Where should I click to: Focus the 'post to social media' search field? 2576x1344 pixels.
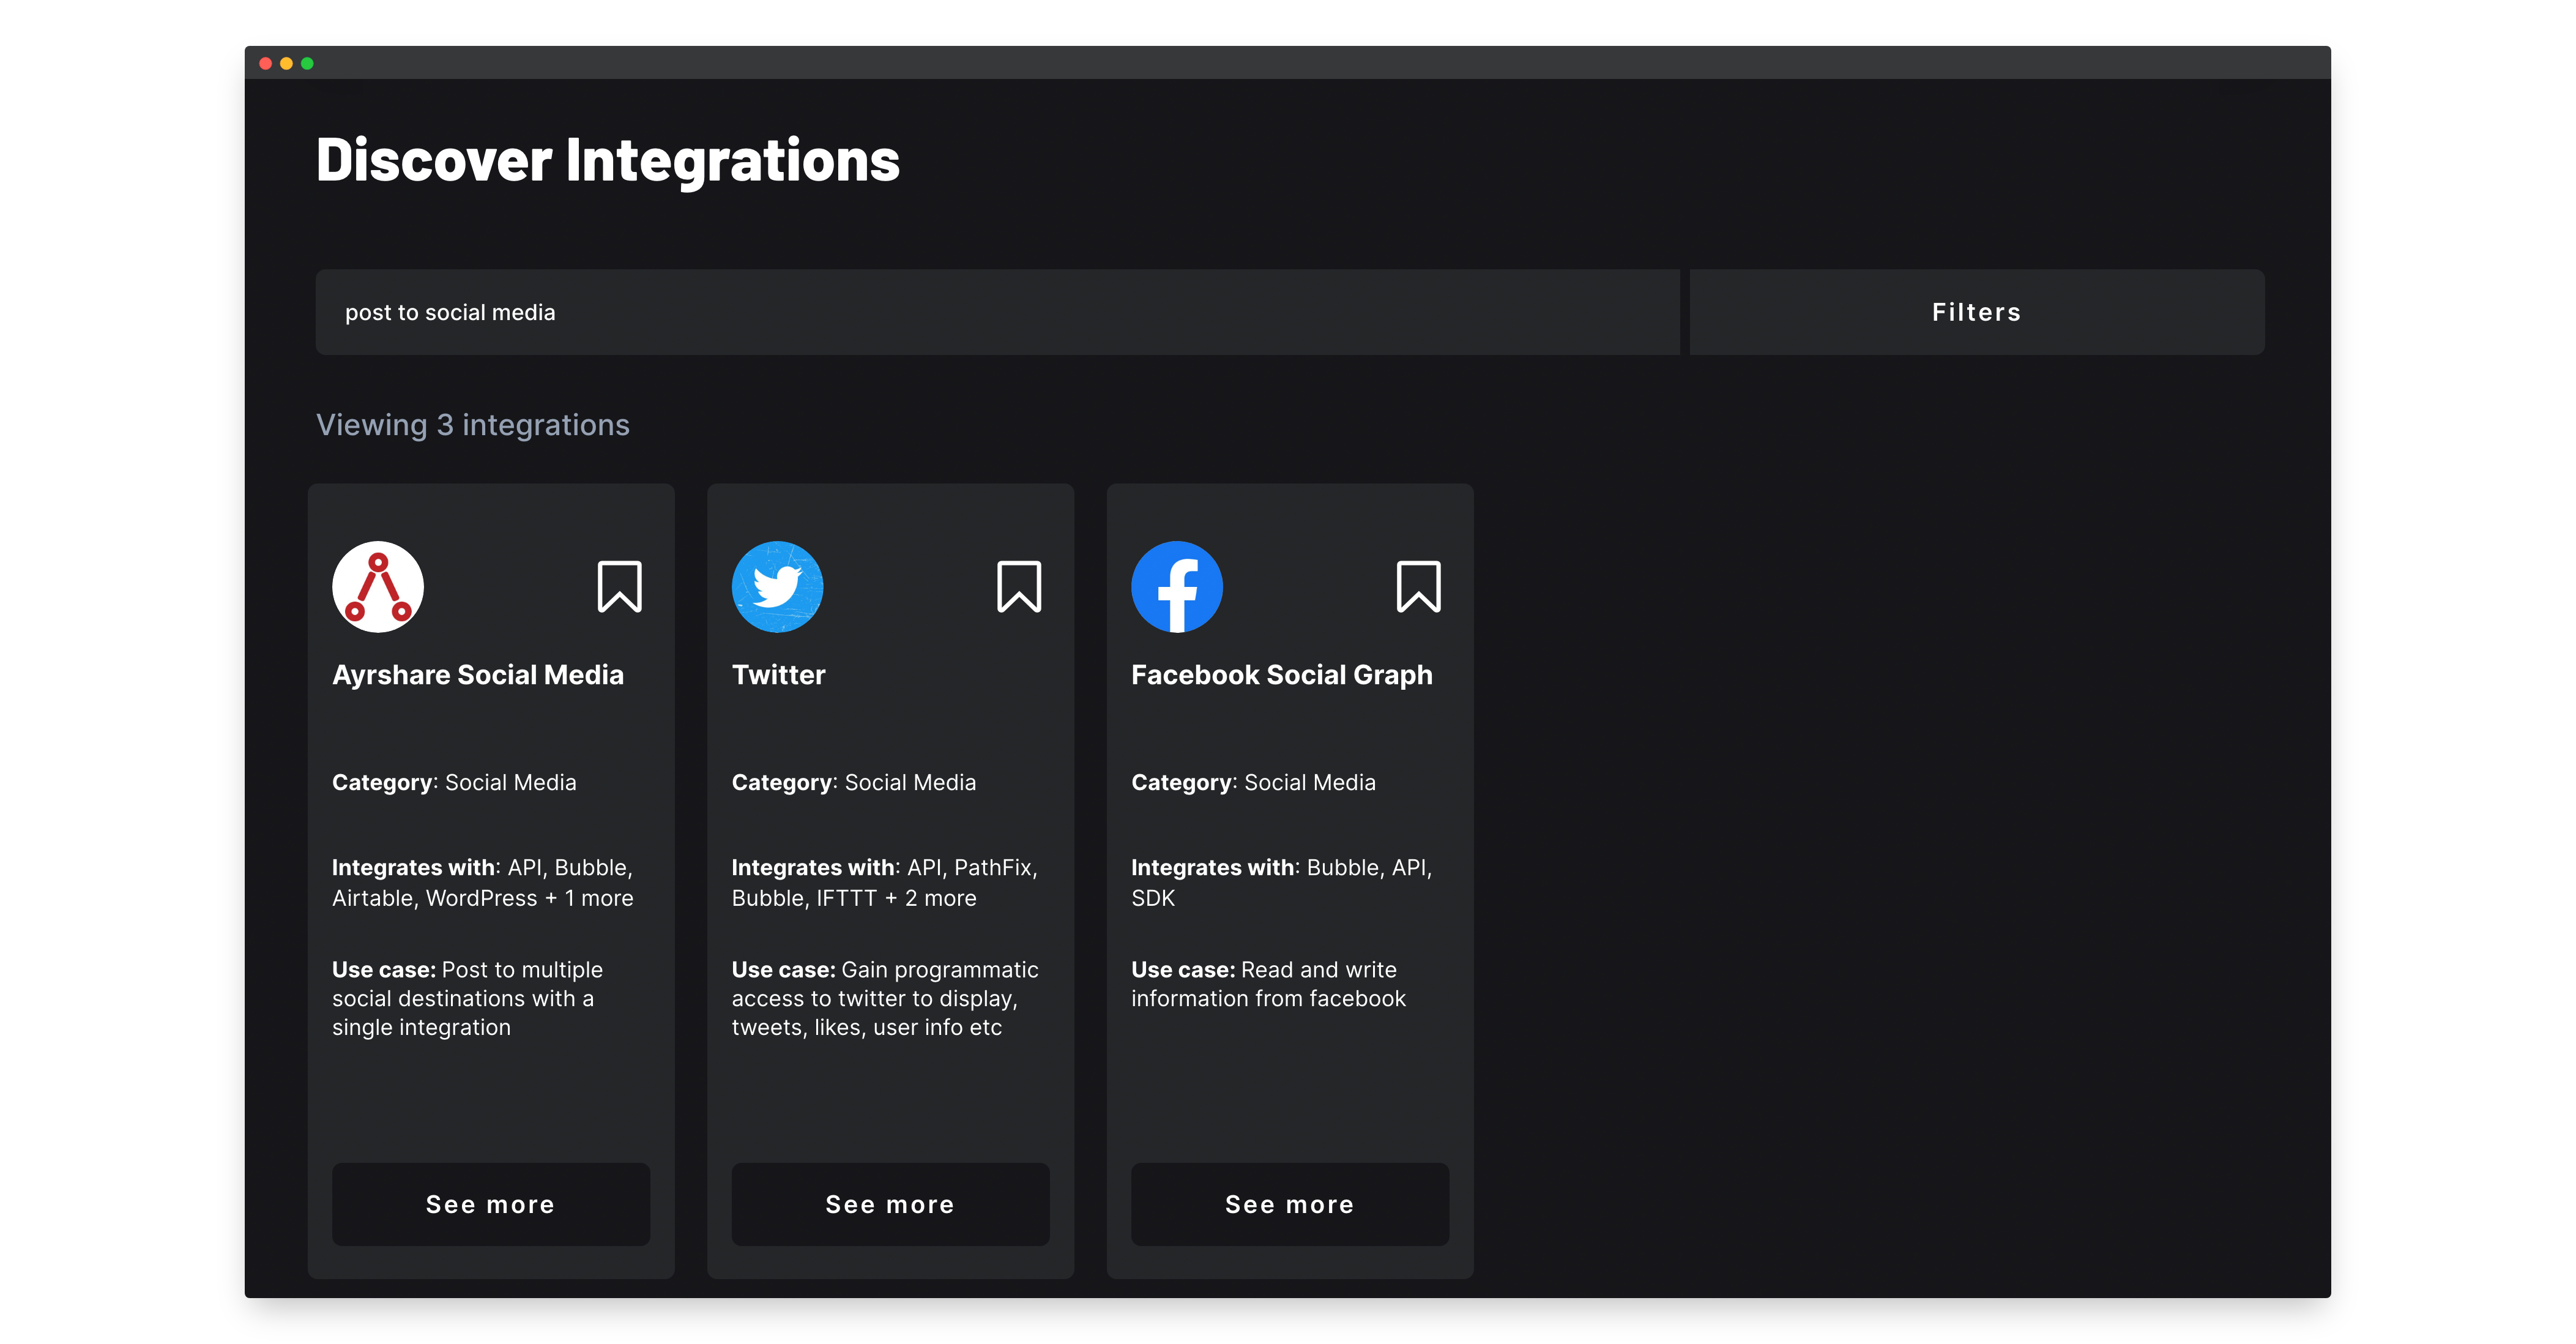[997, 312]
